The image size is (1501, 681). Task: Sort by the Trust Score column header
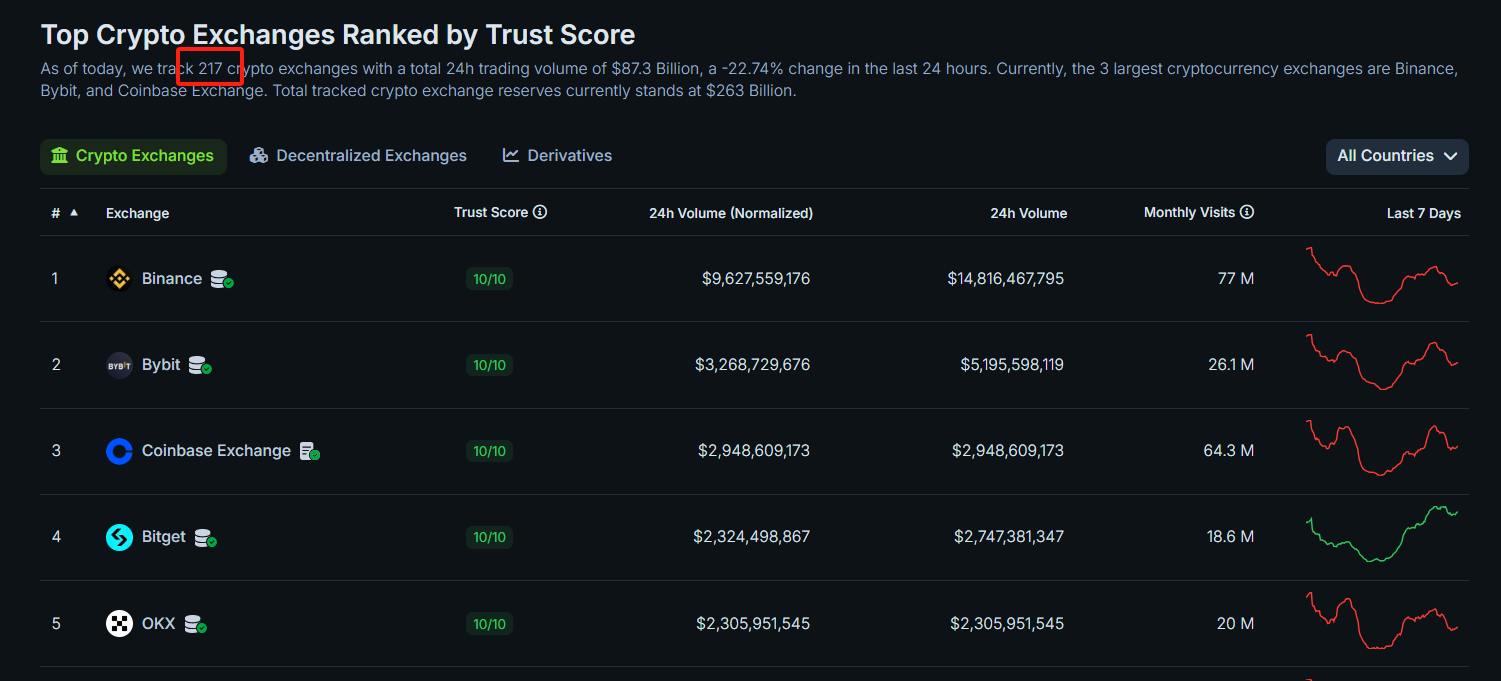491,212
